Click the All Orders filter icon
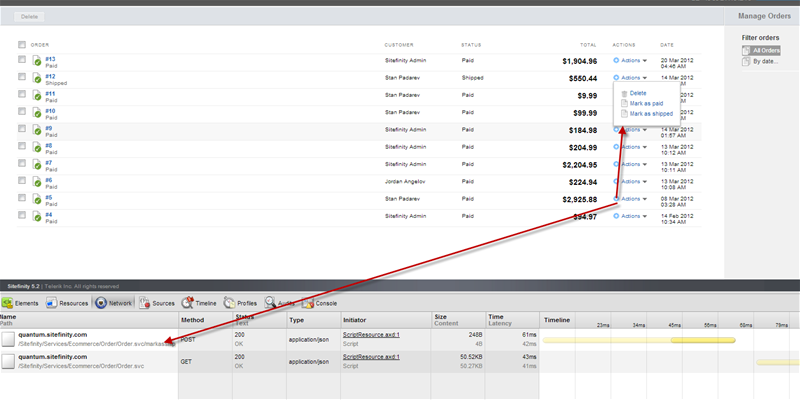Image resolution: width=800 pixels, height=400 pixels. 746,50
